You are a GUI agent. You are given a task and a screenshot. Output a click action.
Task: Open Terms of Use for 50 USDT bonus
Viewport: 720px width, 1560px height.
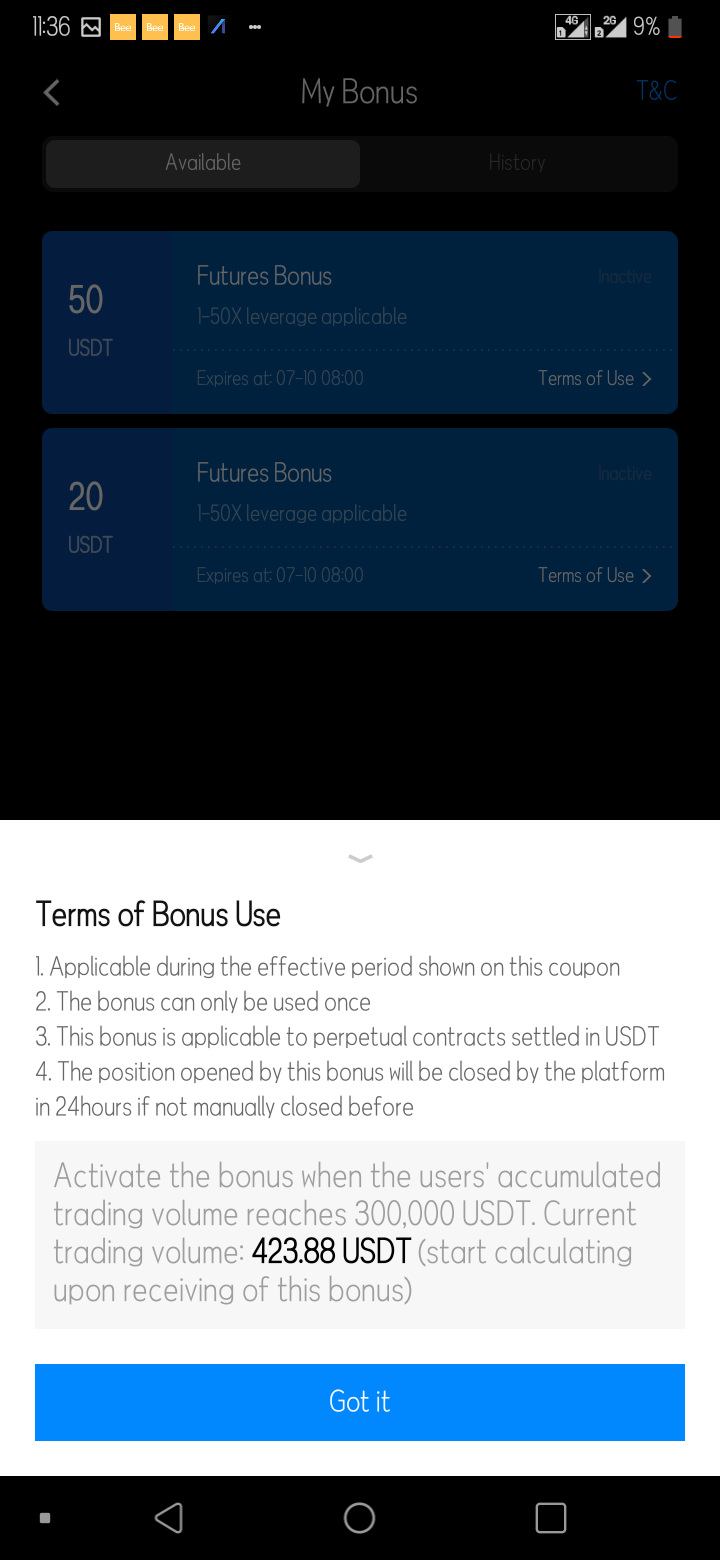tap(586, 379)
